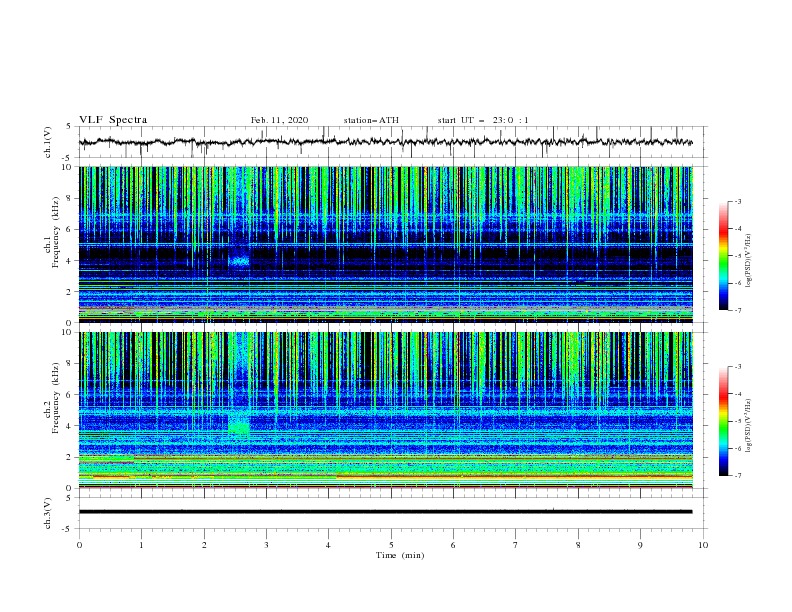Click the ch.3(V) axis "-5" tick label

tap(68, 529)
